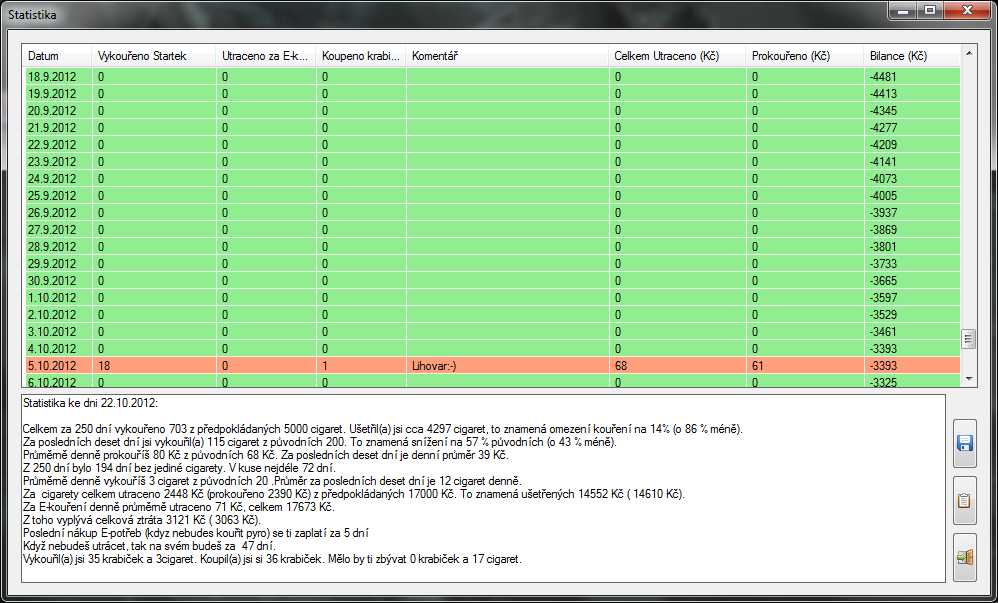Click the clipboard copy icon button

(x=964, y=501)
